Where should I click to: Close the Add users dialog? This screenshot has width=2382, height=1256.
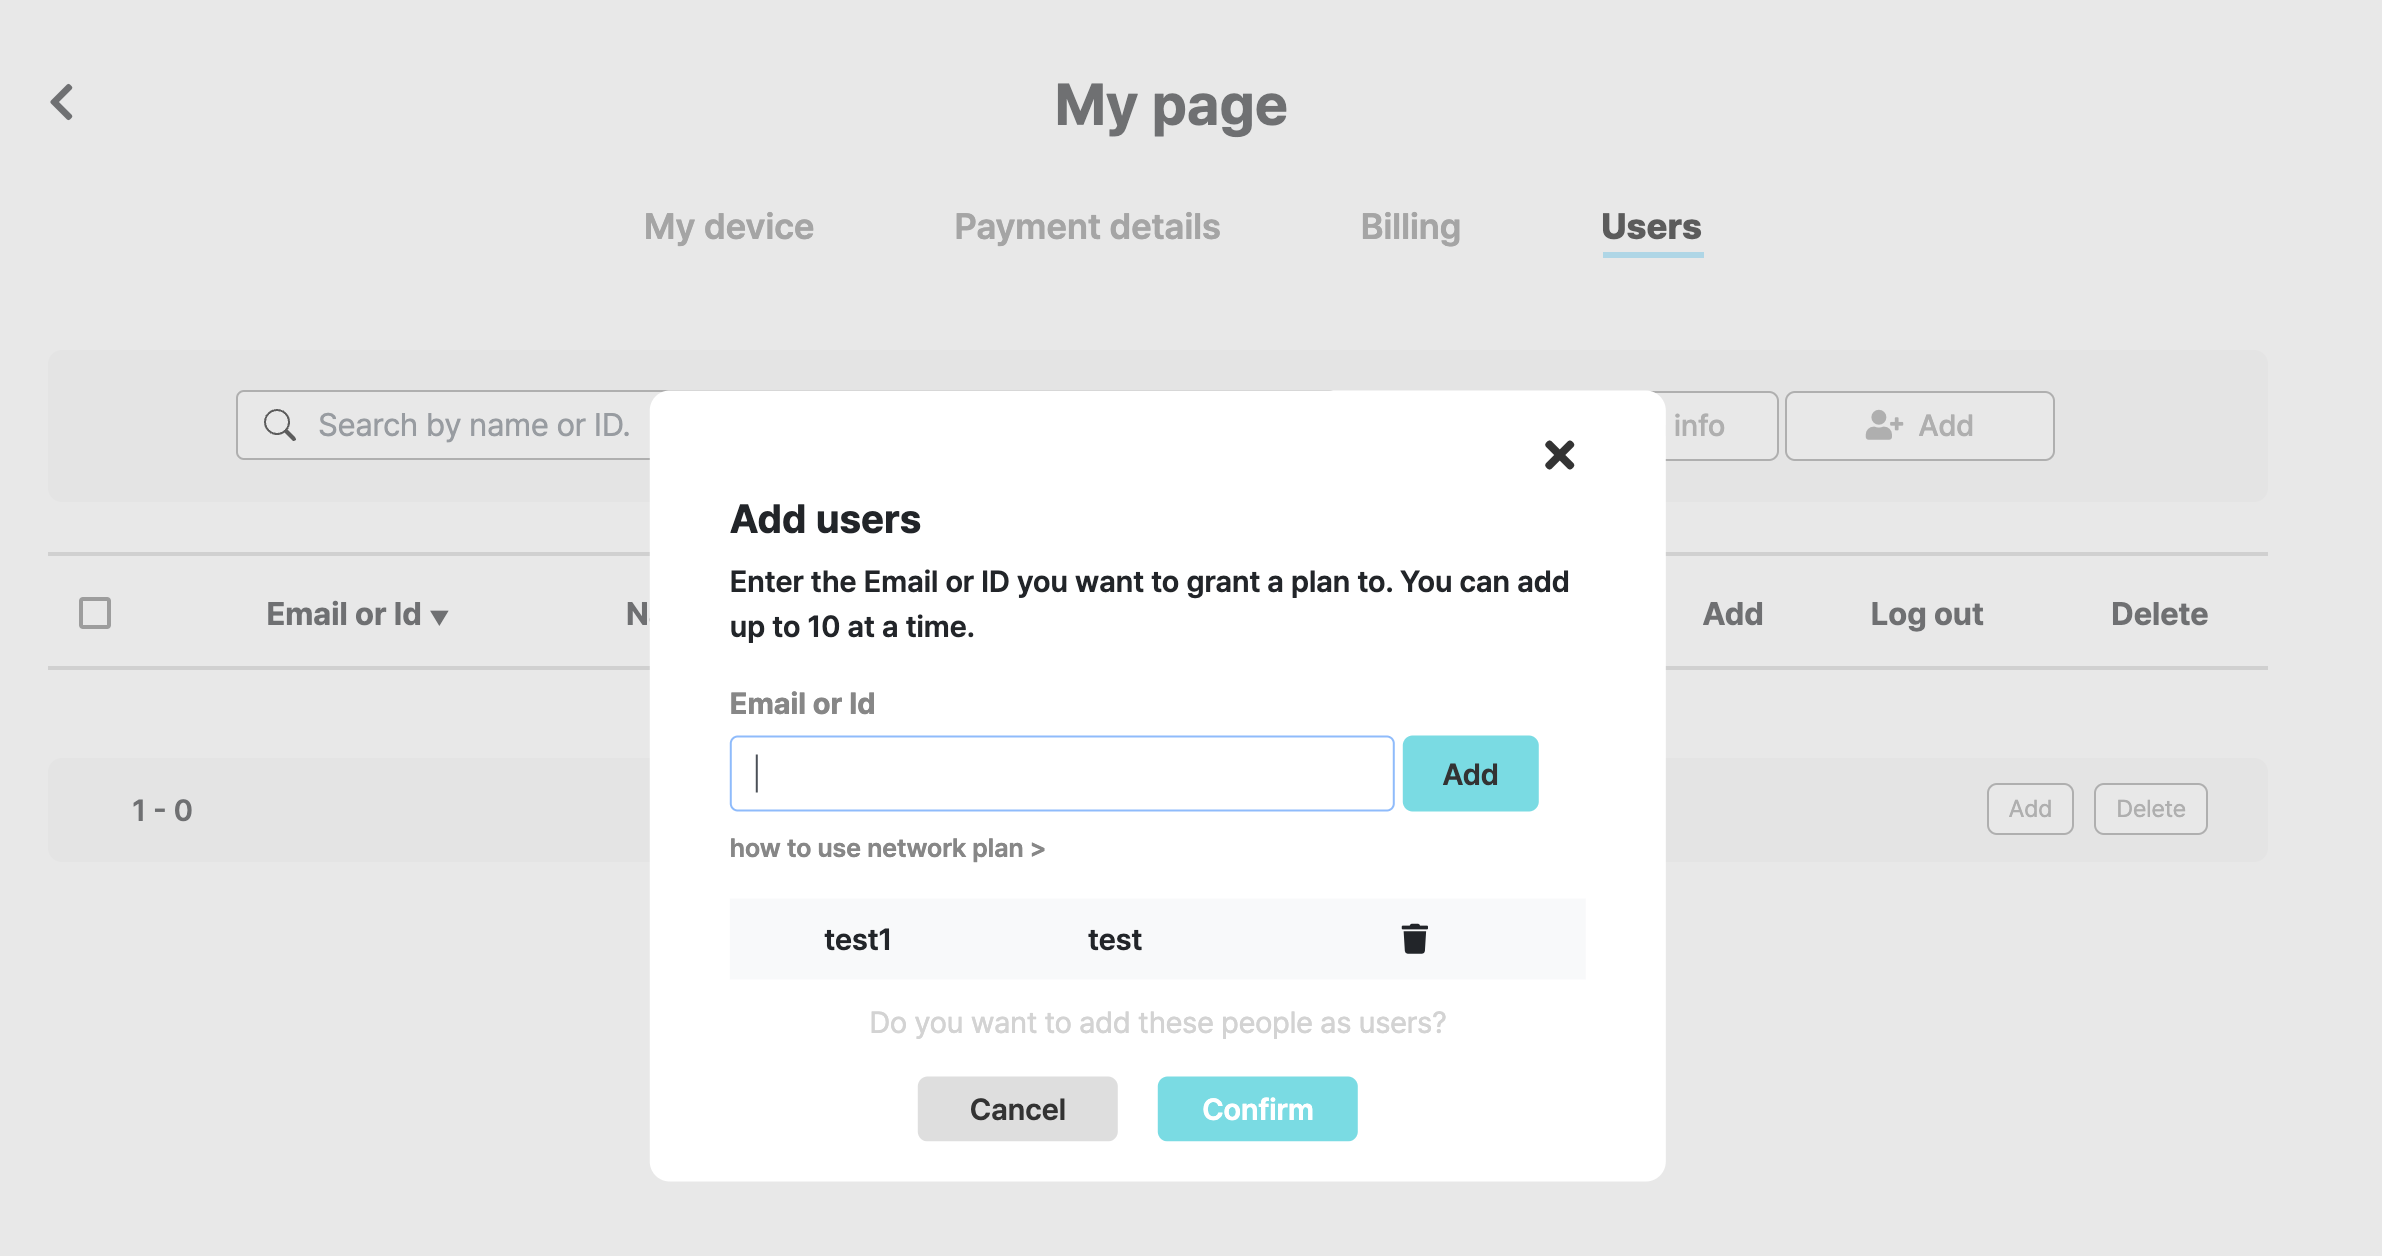click(x=1559, y=455)
